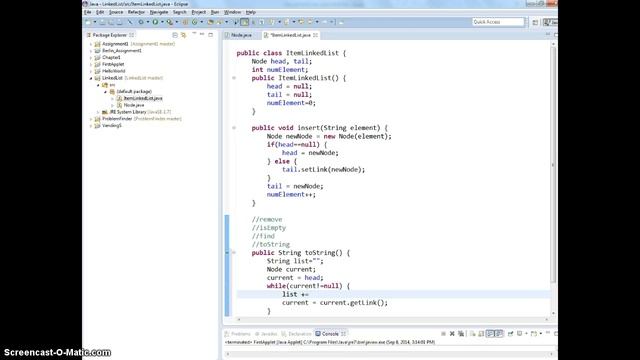Screen dimensions: 640x360
Task: Select the Java perspective button
Action: tap(550, 22)
